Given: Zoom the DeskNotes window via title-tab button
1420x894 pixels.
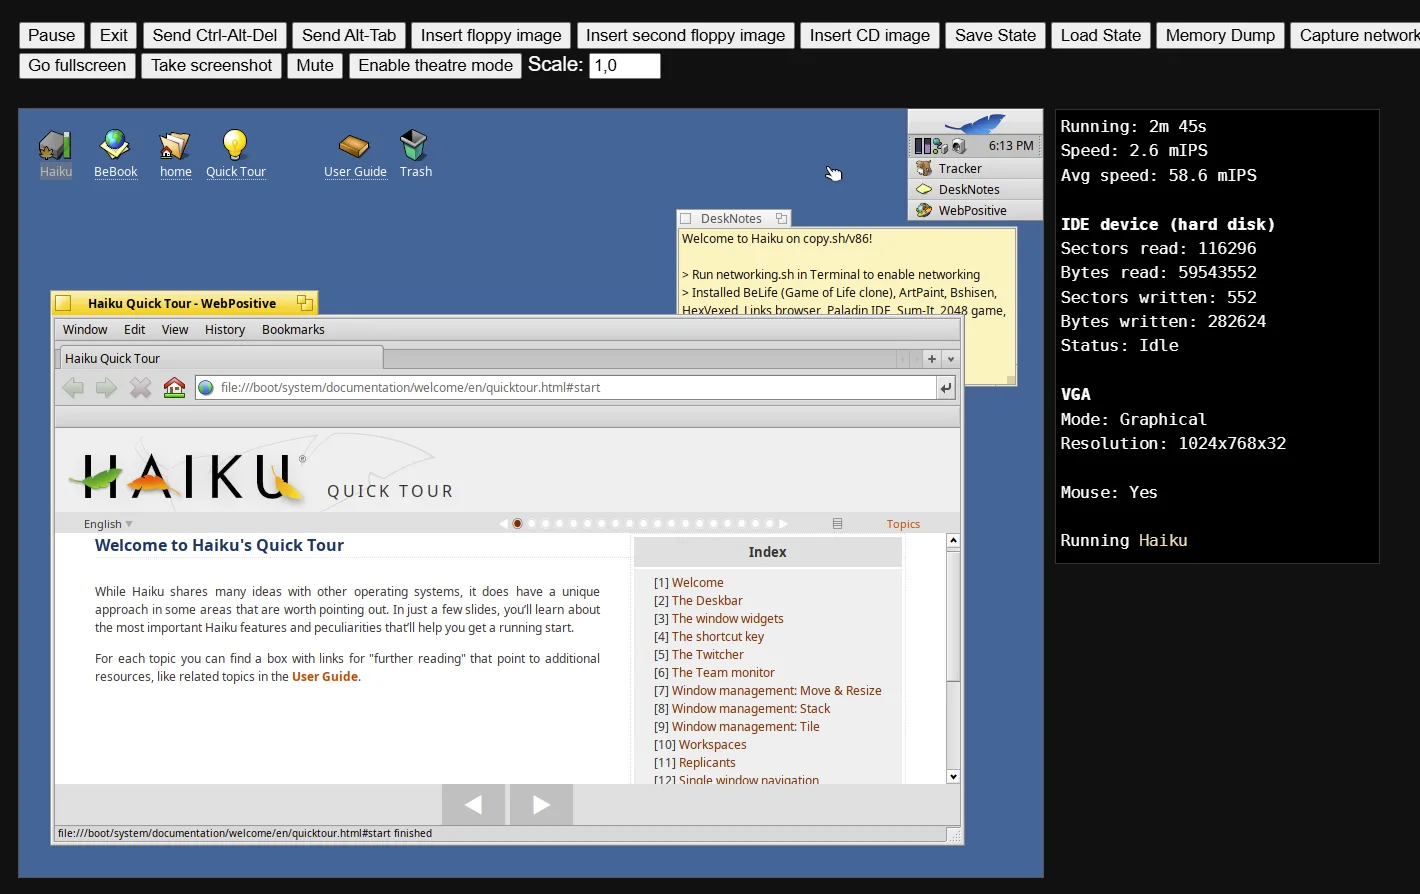Looking at the screenshot, I should pos(782,218).
